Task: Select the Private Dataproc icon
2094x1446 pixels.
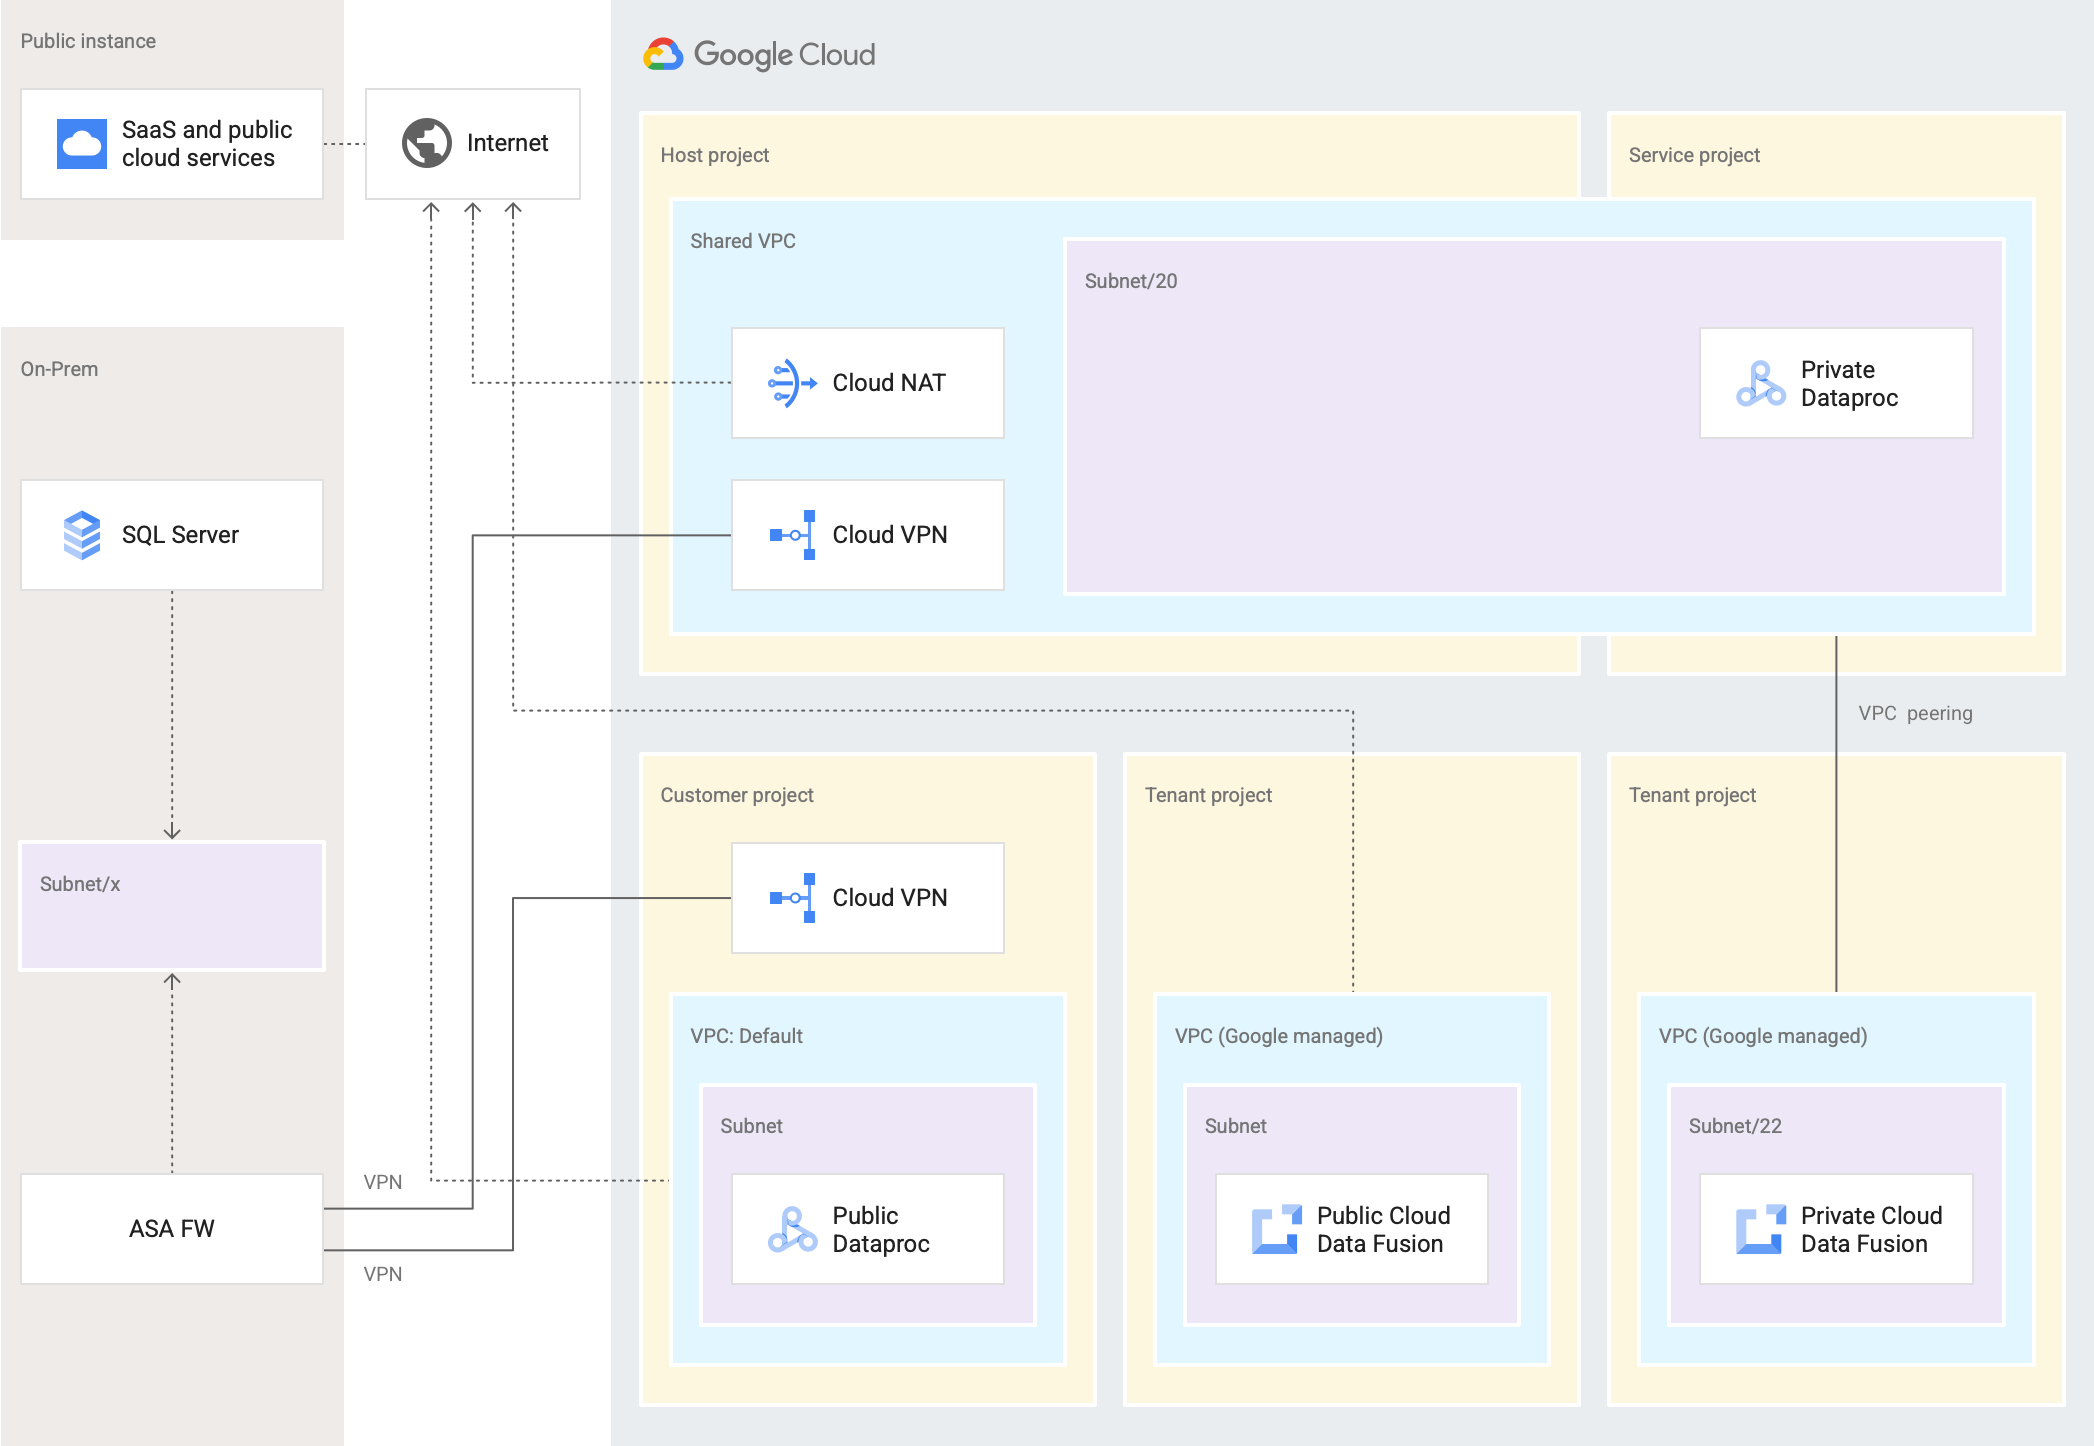Action: (x=1761, y=384)
